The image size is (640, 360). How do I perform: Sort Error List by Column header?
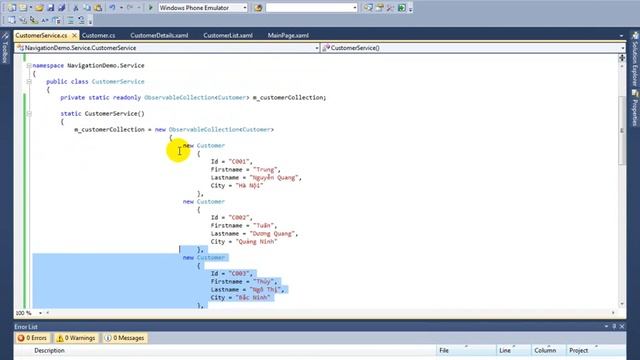coord(548,351)
